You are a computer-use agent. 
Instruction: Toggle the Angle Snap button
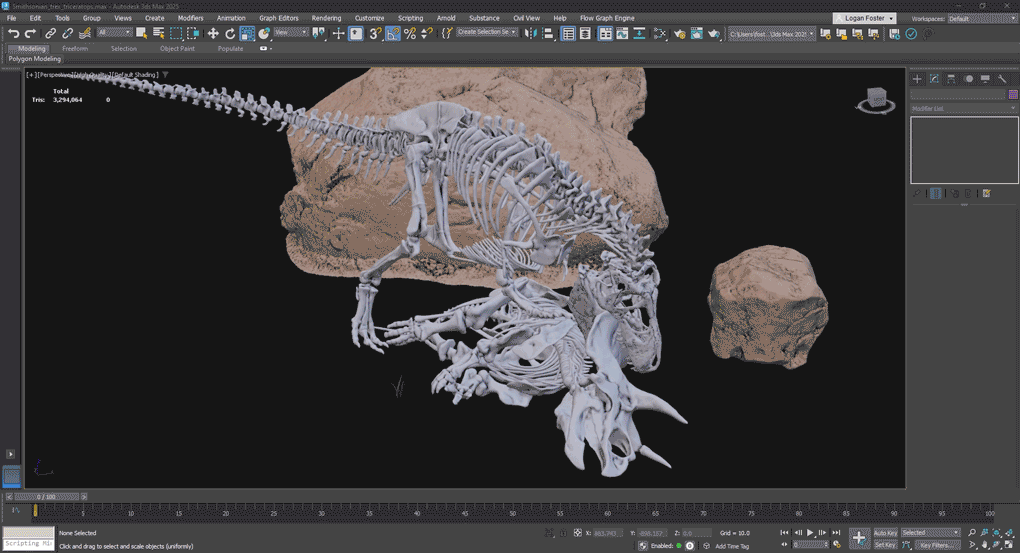tap(393, 34)
